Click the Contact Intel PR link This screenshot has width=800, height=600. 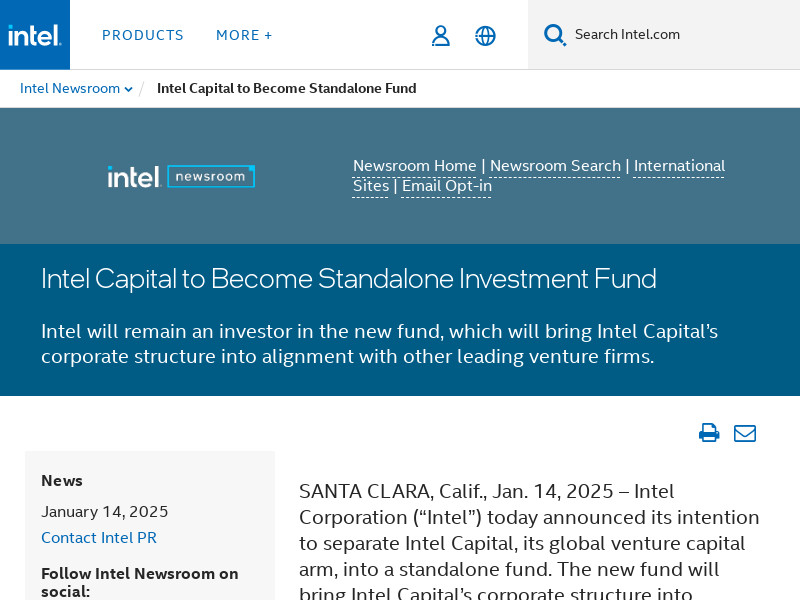99,538
